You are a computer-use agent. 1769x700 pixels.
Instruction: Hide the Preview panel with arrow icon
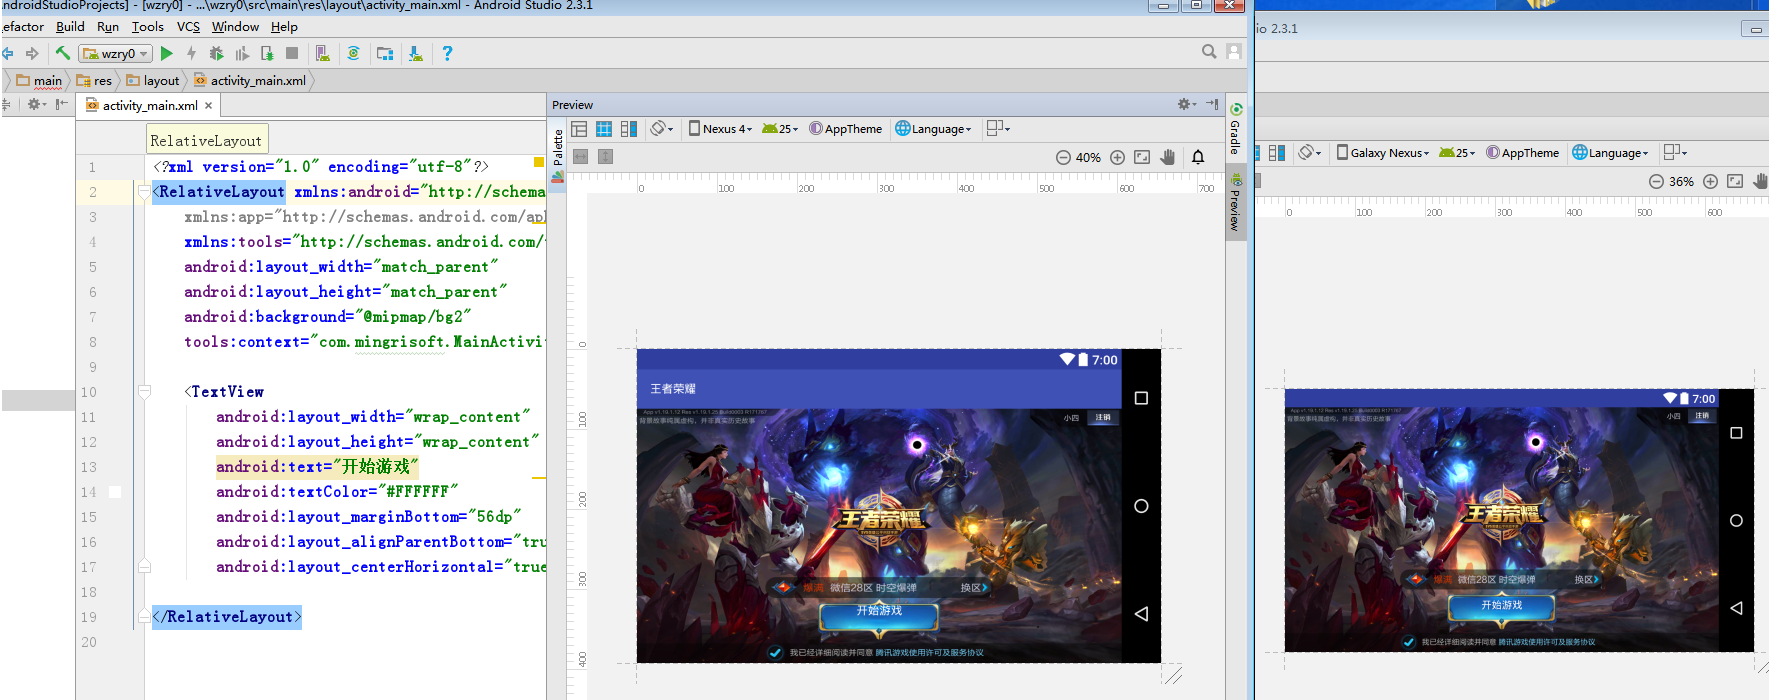click(1212, 104)
